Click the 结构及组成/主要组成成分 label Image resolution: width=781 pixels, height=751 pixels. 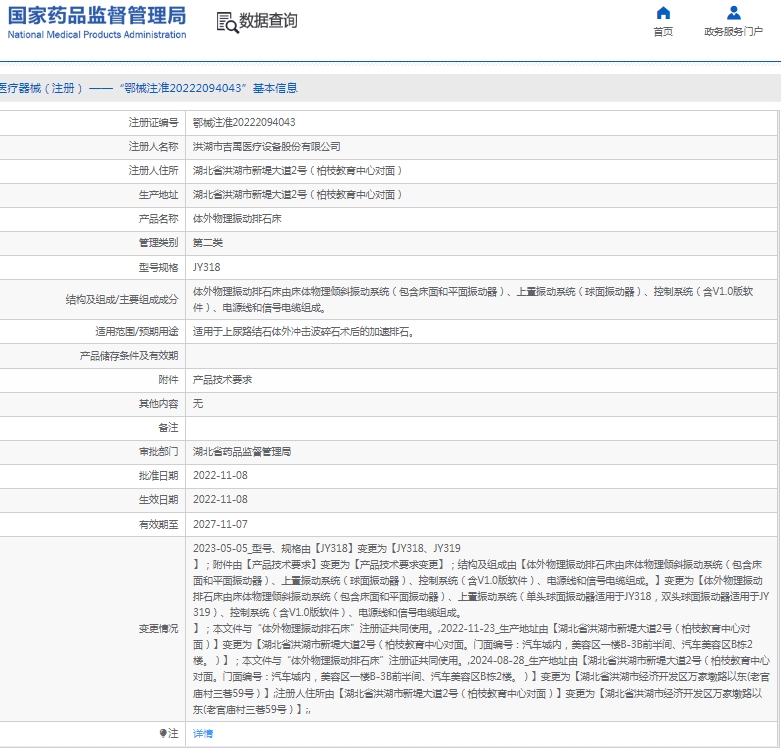point(122,299)
